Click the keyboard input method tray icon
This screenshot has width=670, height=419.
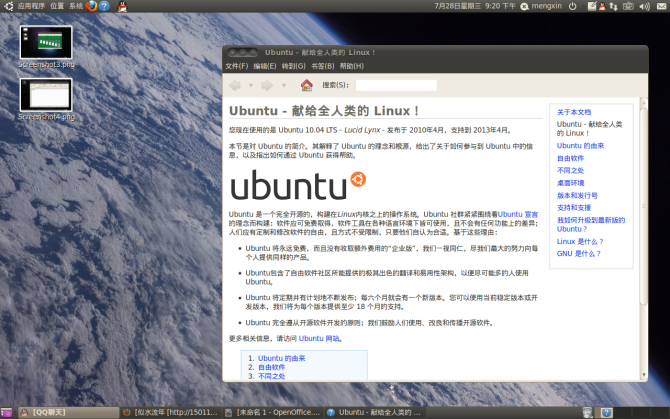click(628, 6)
